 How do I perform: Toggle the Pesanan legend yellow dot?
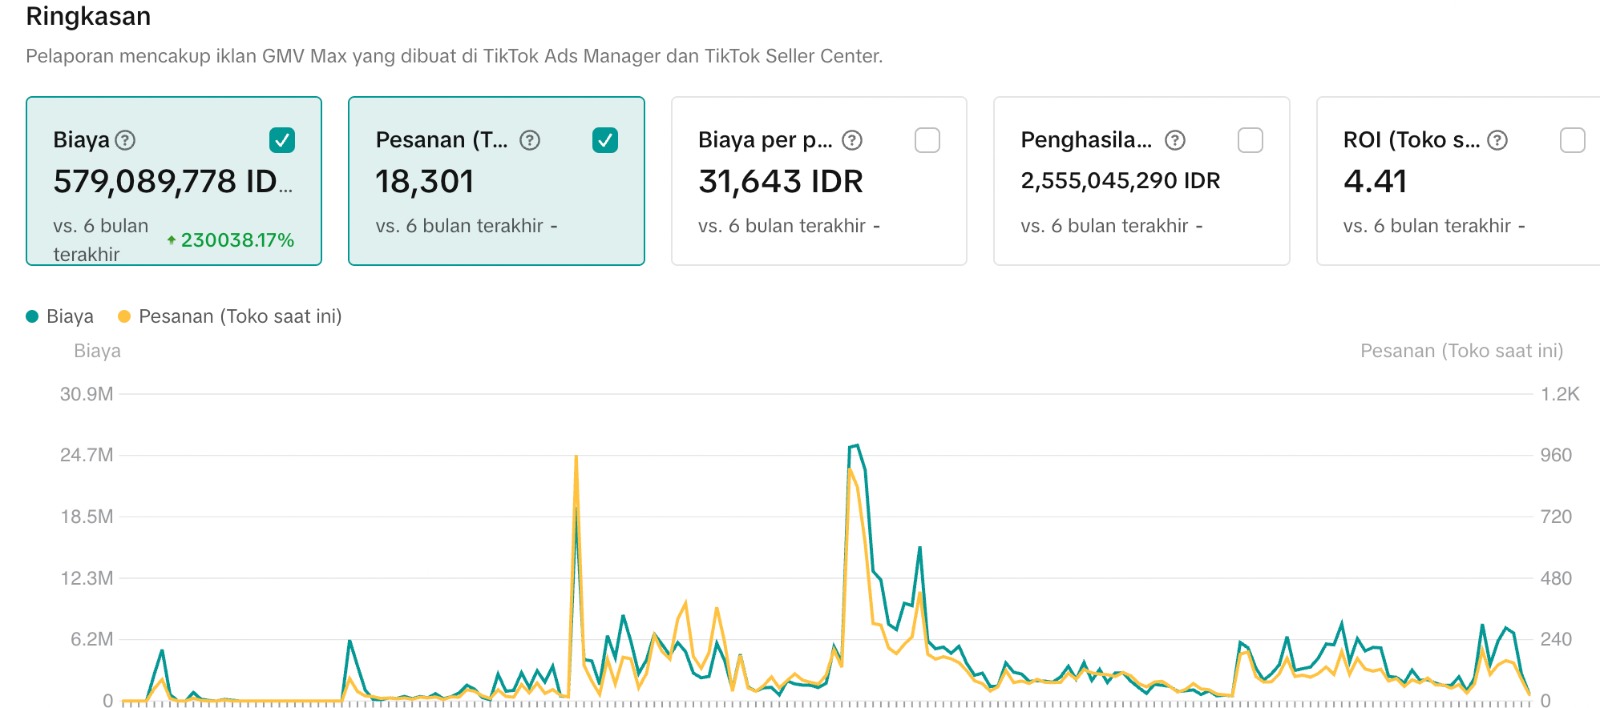click(x=124, y=317)
